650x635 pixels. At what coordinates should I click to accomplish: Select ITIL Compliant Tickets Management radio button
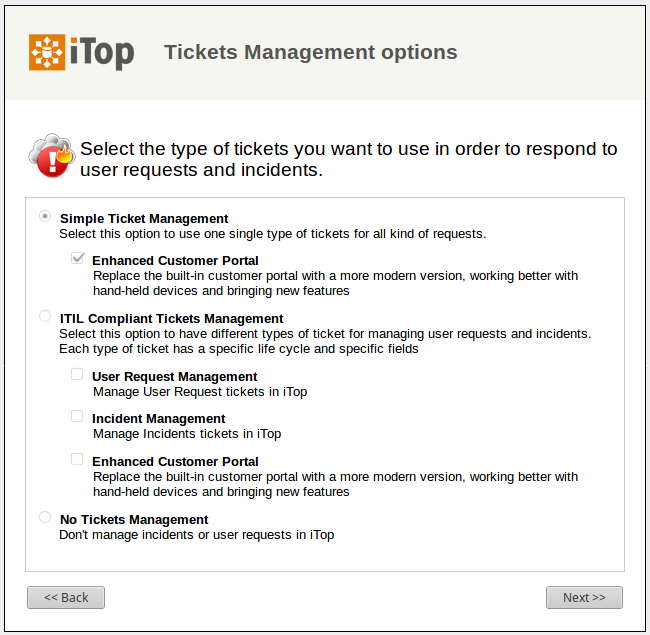click(x=45, y=316)
